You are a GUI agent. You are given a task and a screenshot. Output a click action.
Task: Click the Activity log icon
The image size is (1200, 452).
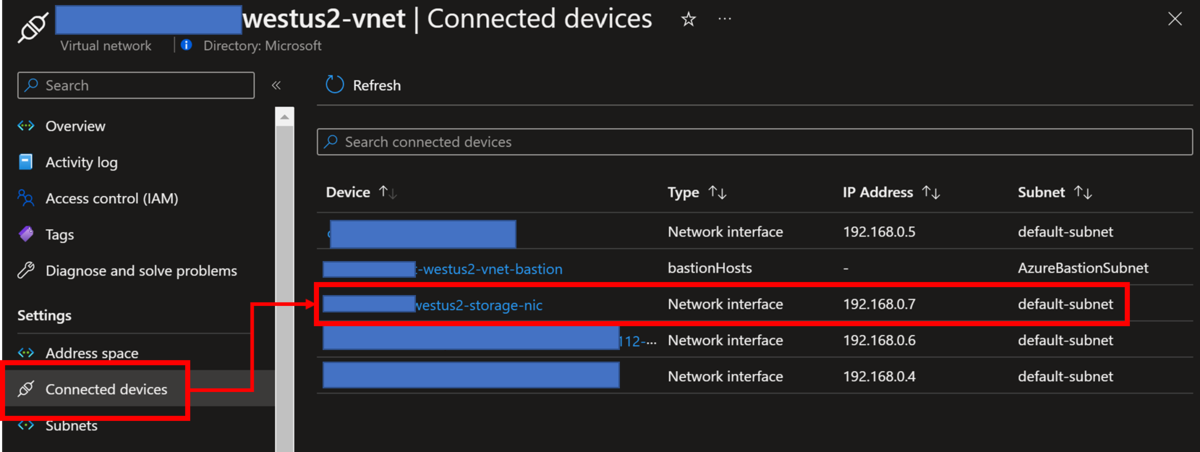(26, 162)
